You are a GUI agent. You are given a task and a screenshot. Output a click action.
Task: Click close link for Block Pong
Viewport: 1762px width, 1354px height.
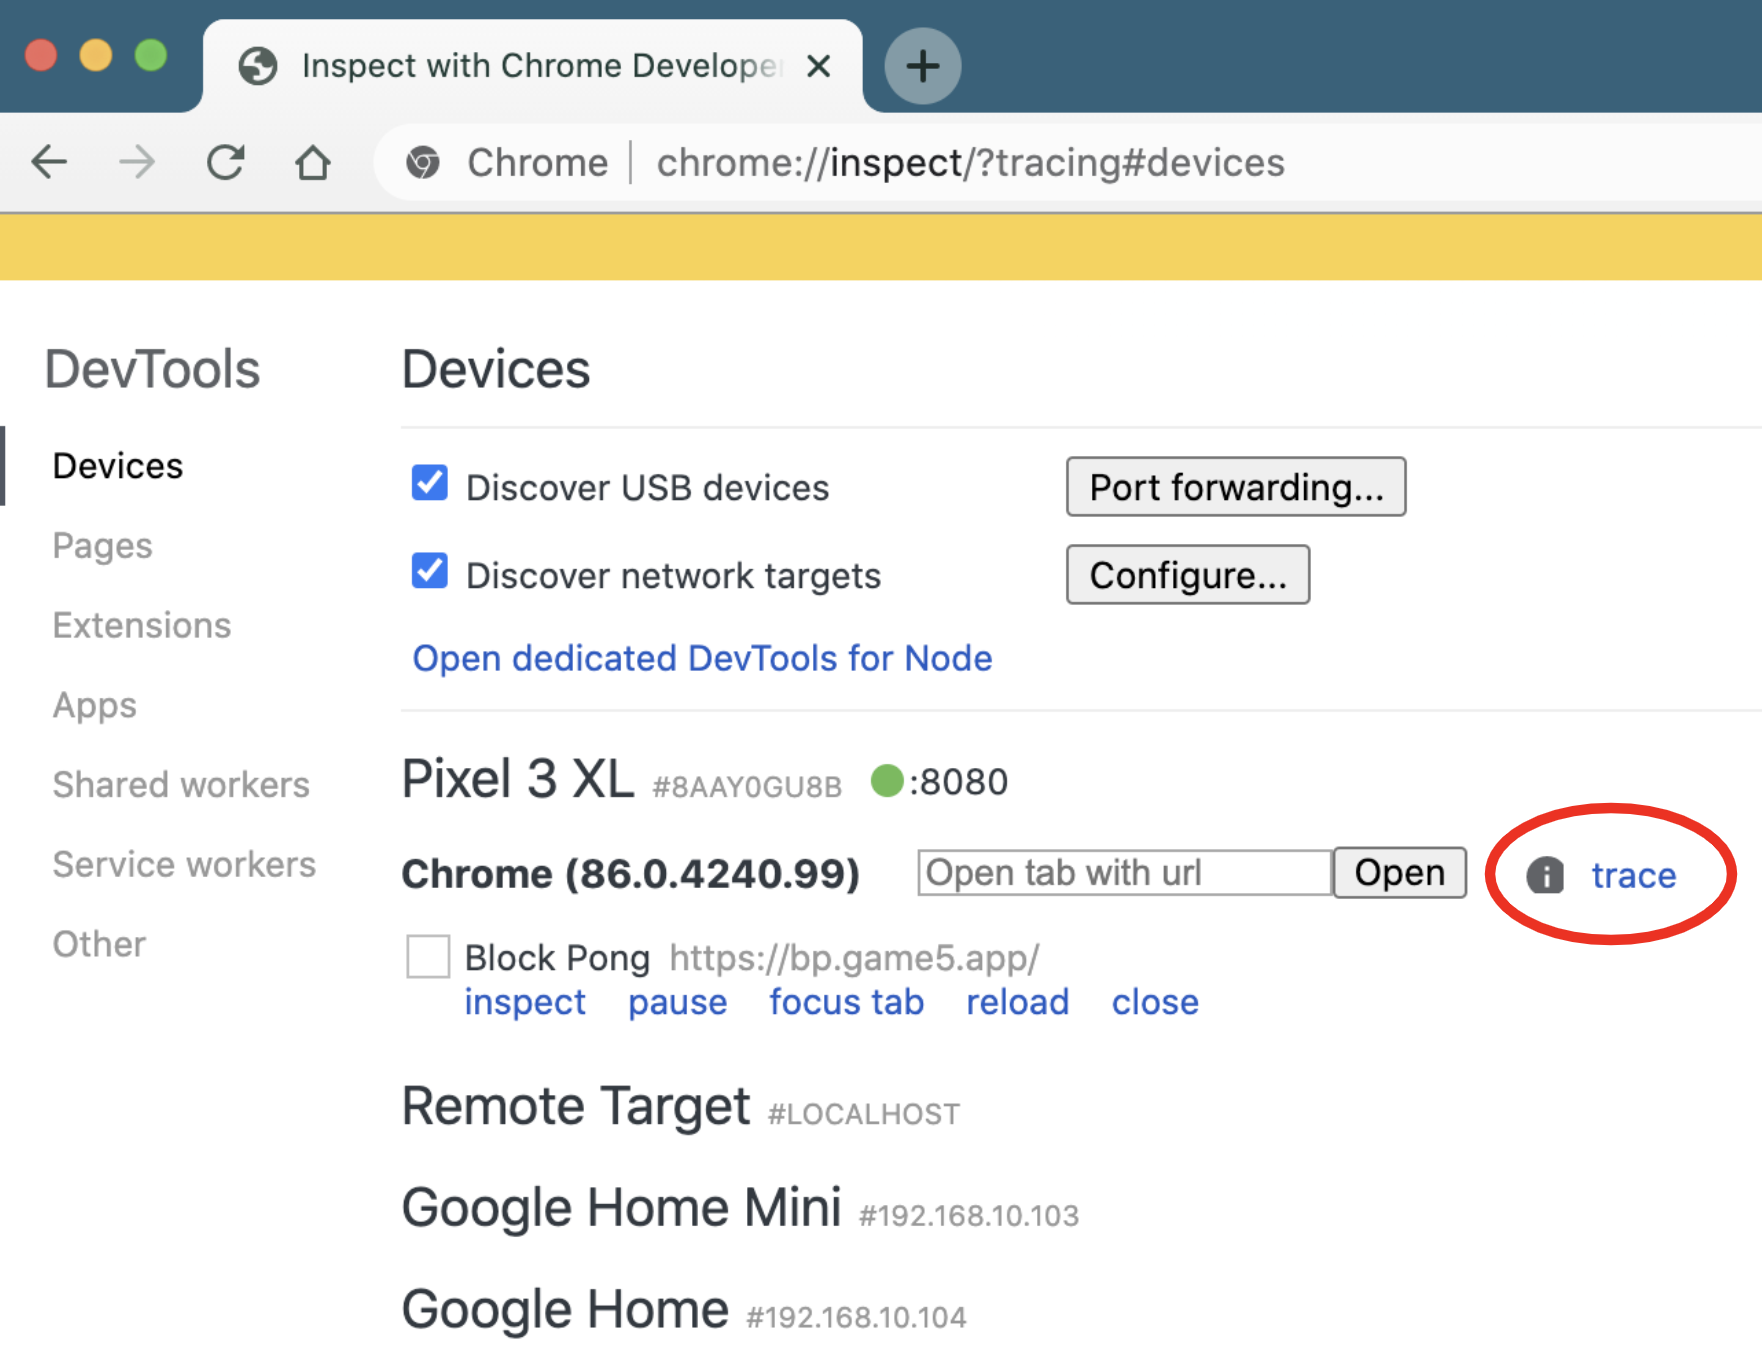(1155, 1001)
